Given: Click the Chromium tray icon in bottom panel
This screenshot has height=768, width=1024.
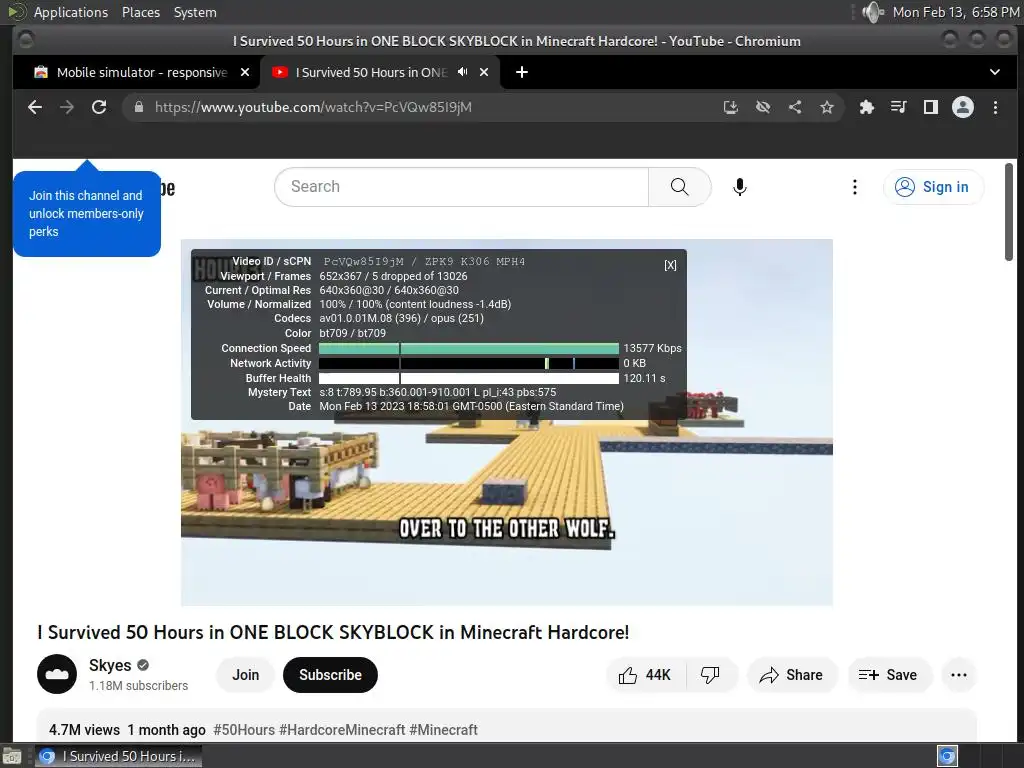Looking at the screenshot, I should (x=947, y=756).
